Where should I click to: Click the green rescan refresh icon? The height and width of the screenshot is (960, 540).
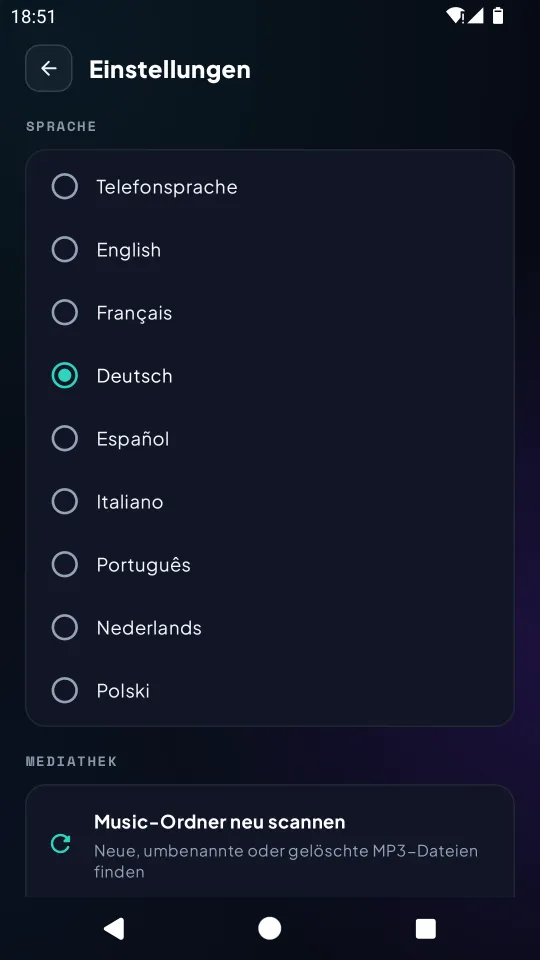(60, 844)
